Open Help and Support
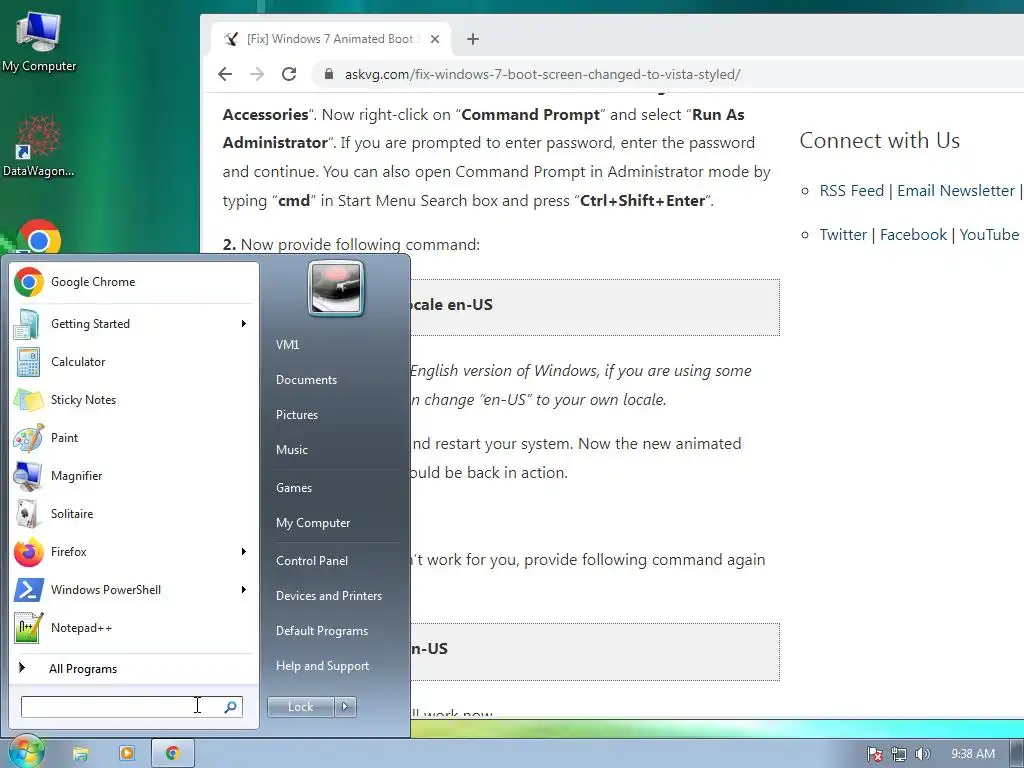The image size is (1024, 768). (323, 666)
